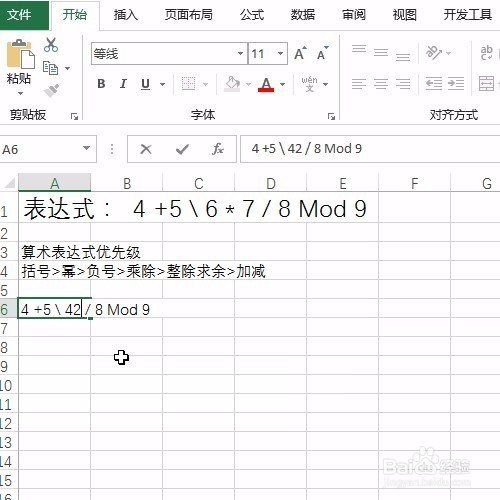Switch to the 开始 Home tab
The image size is (500, 500).
coord(75,15)
